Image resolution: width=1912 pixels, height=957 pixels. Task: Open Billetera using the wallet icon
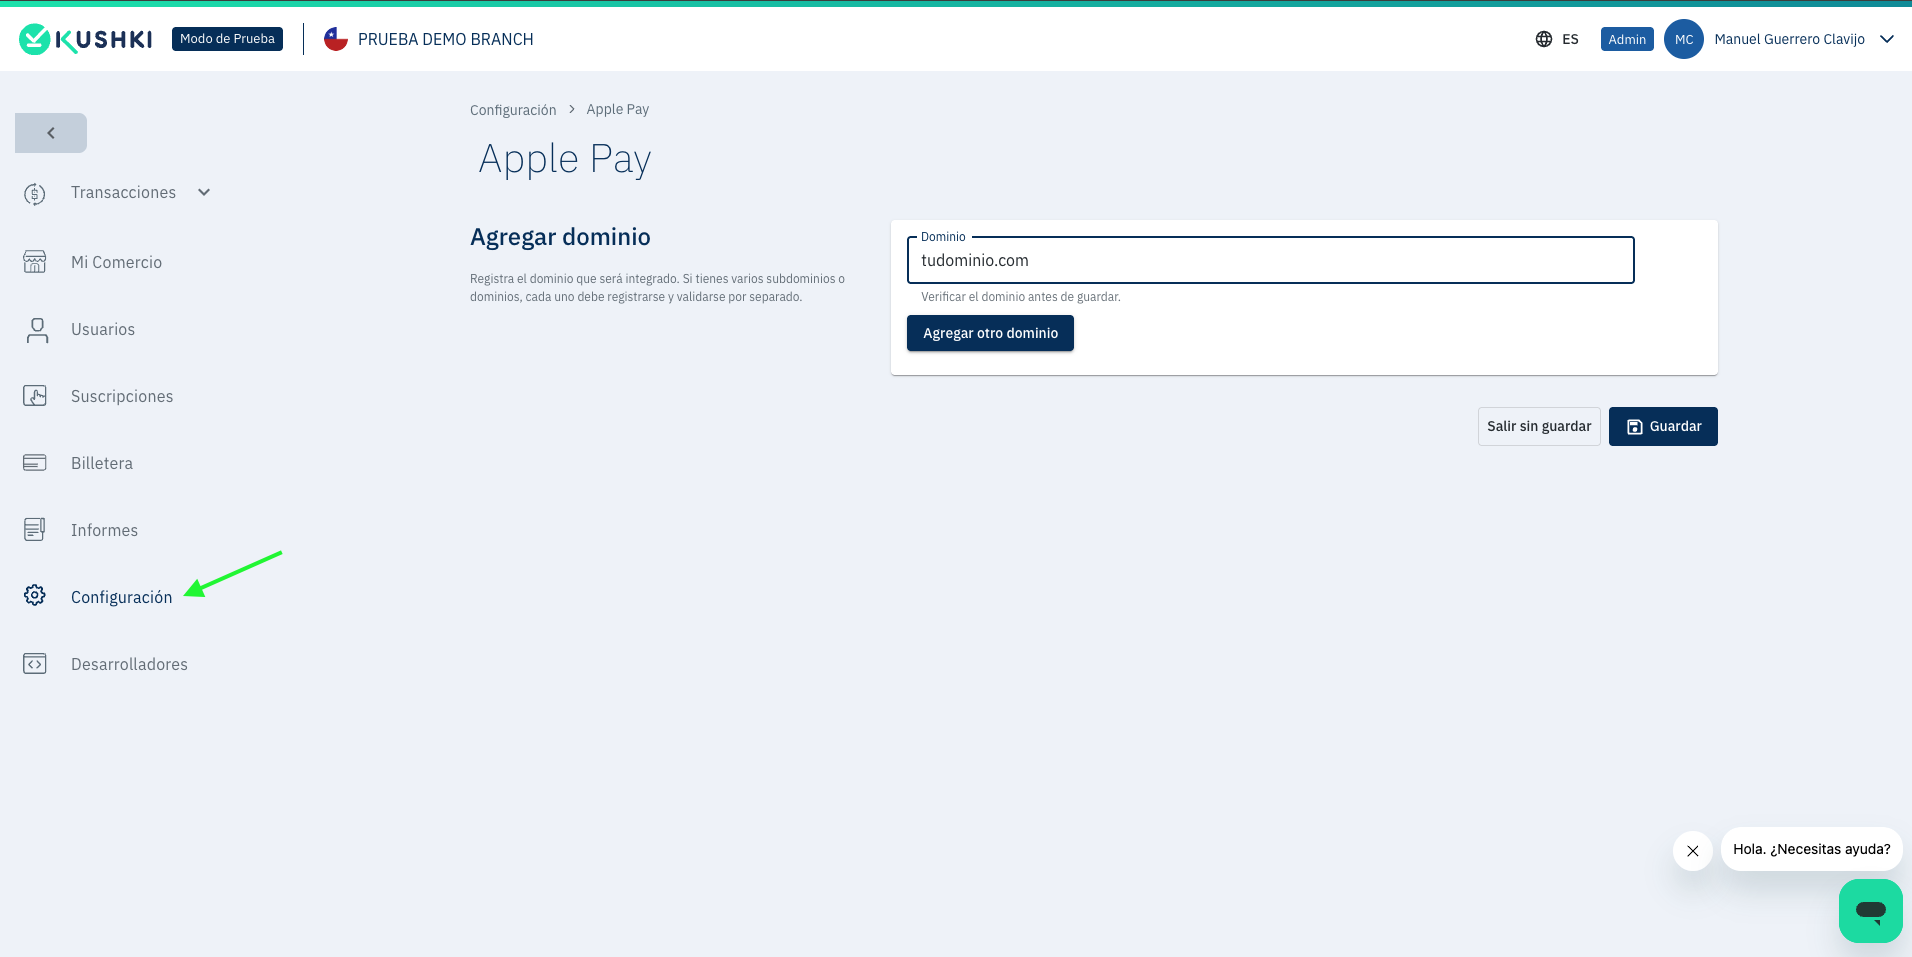coord(34,462)
